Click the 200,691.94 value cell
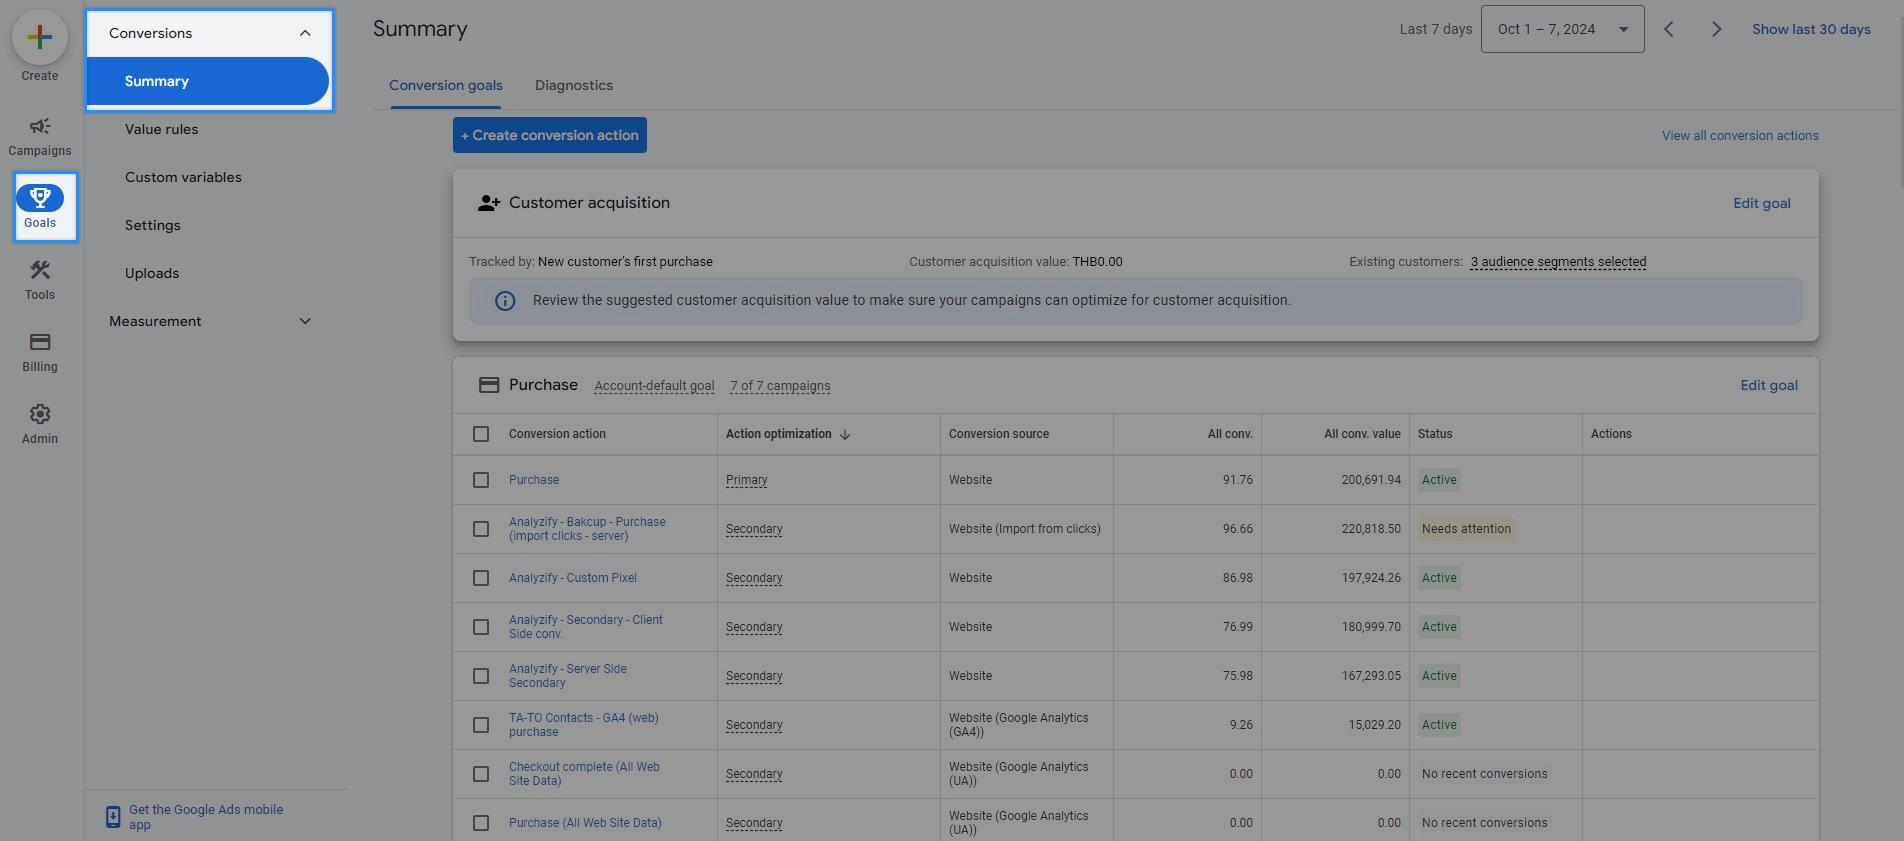This screenshot has height=841, width=1904. click(1371, 480)
